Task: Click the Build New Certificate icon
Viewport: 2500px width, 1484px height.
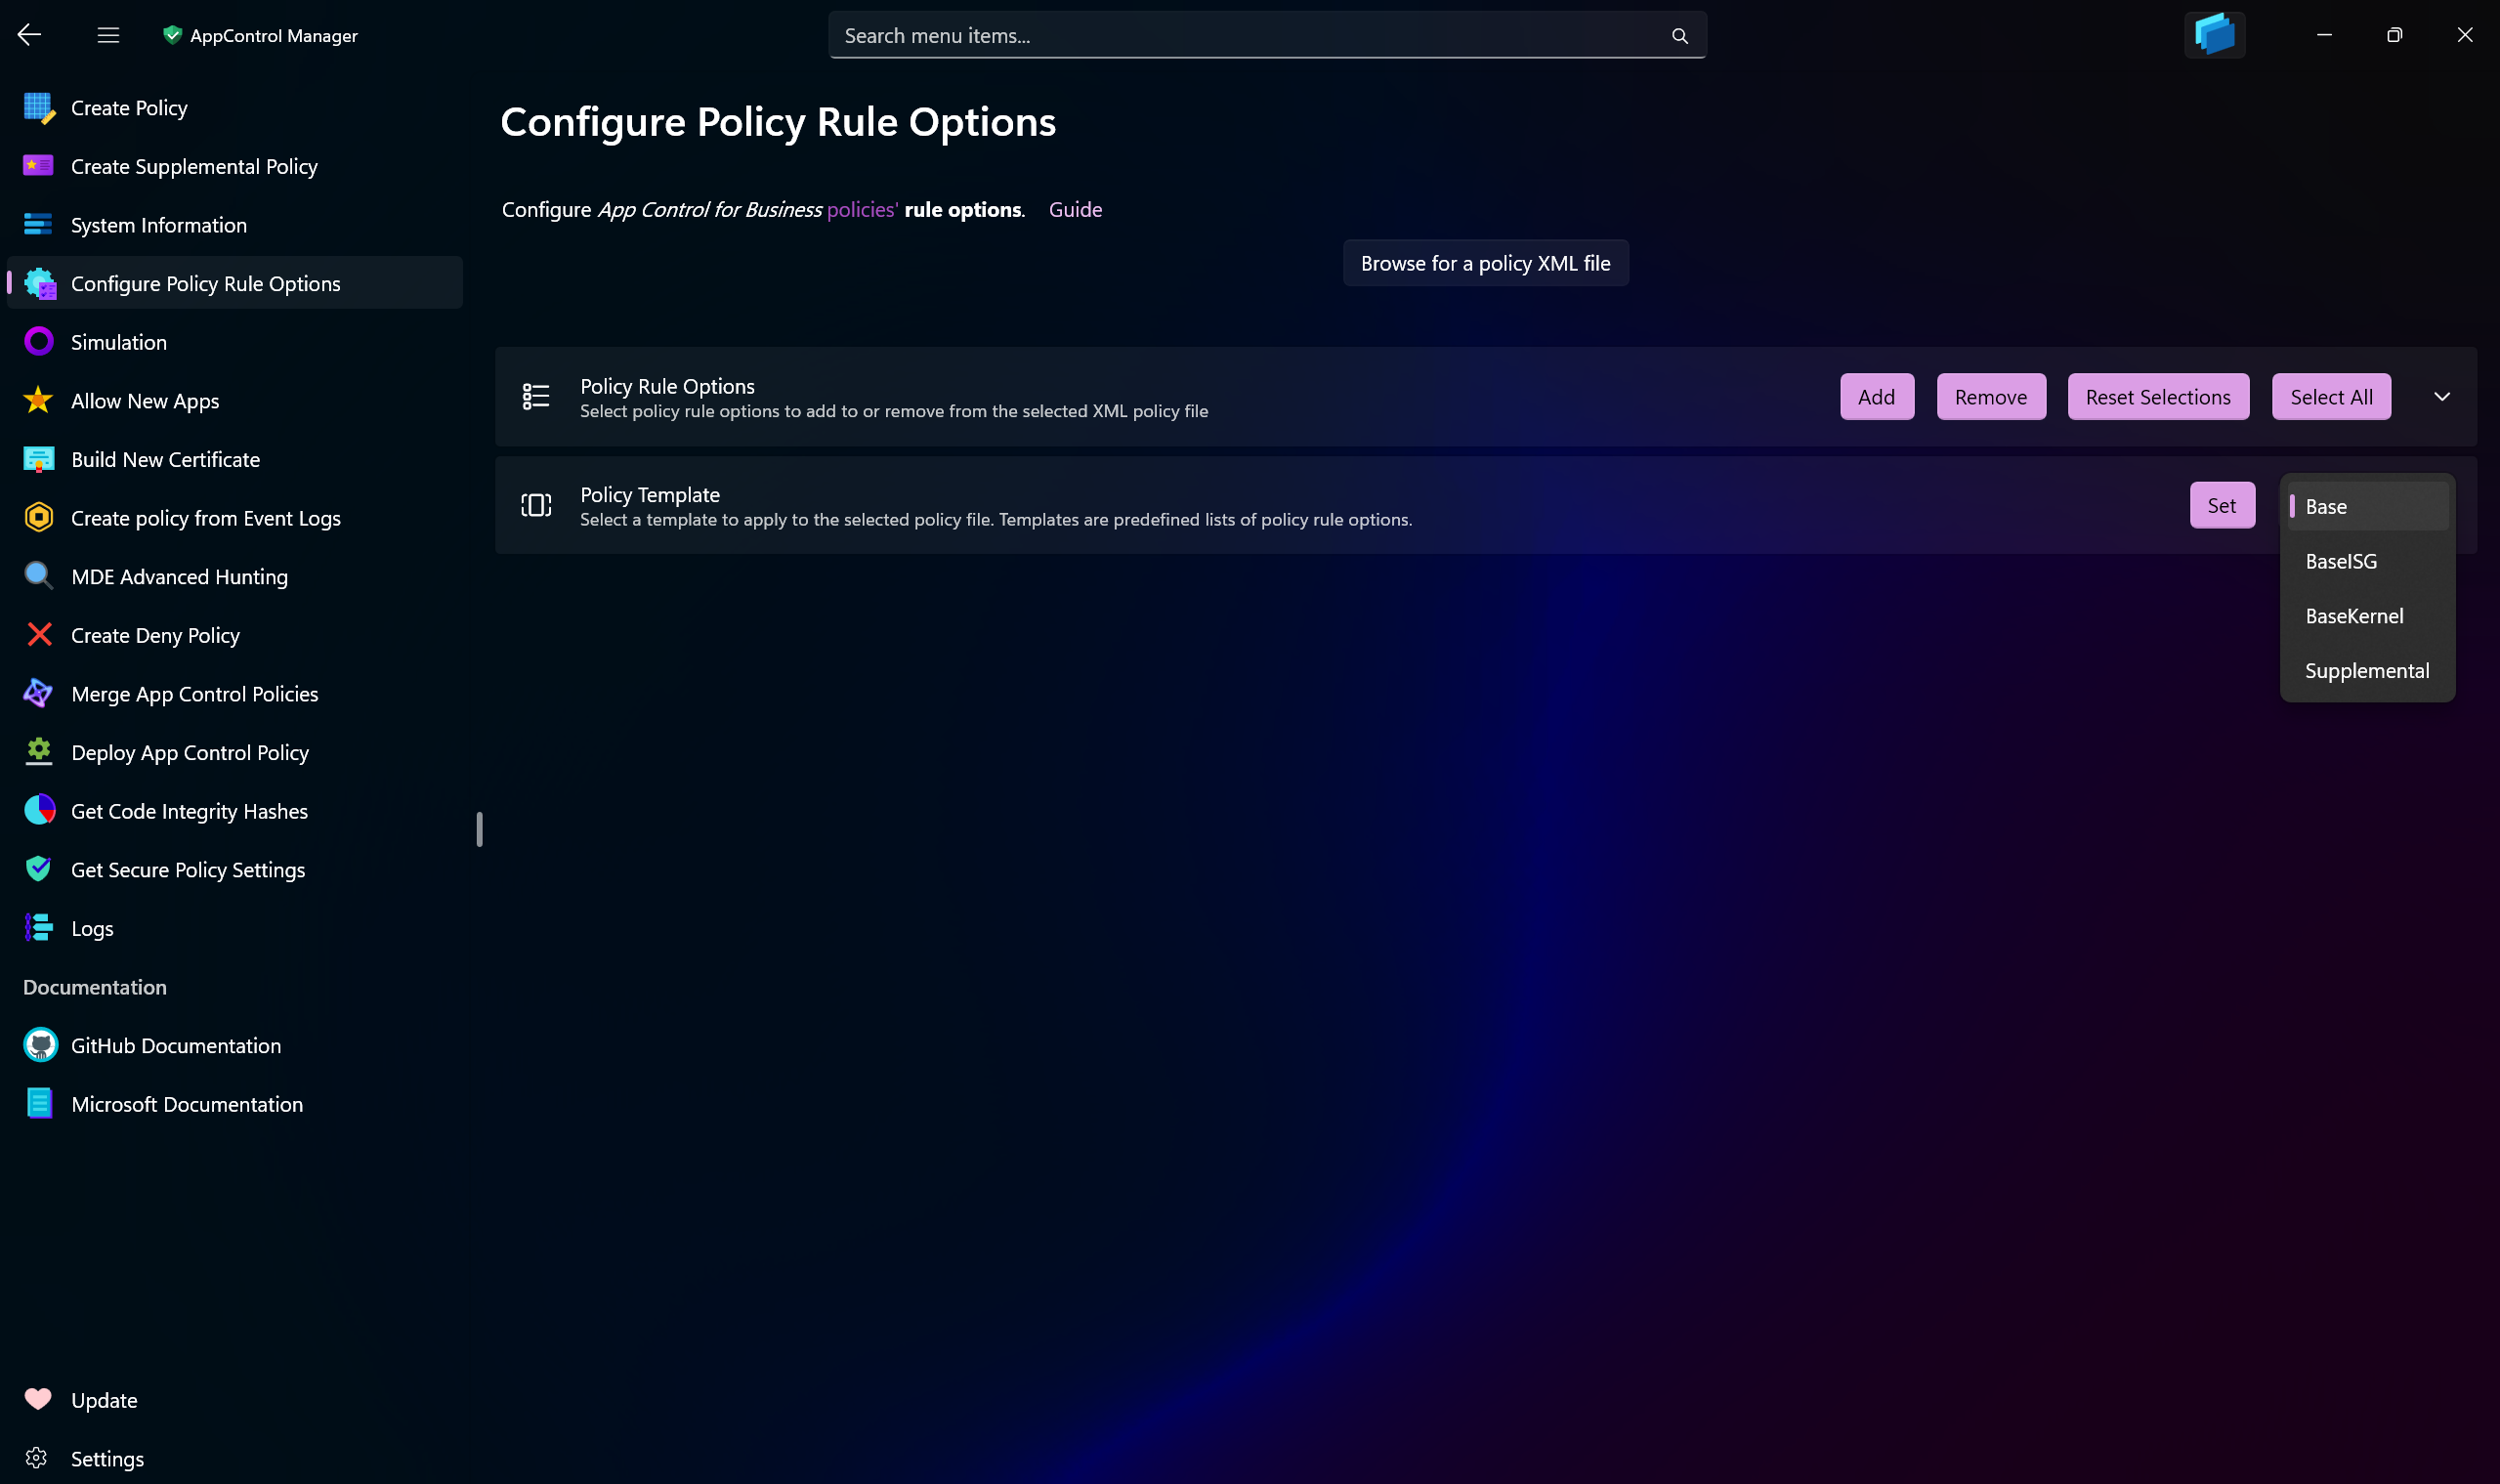Action: (x=39, y=460)
